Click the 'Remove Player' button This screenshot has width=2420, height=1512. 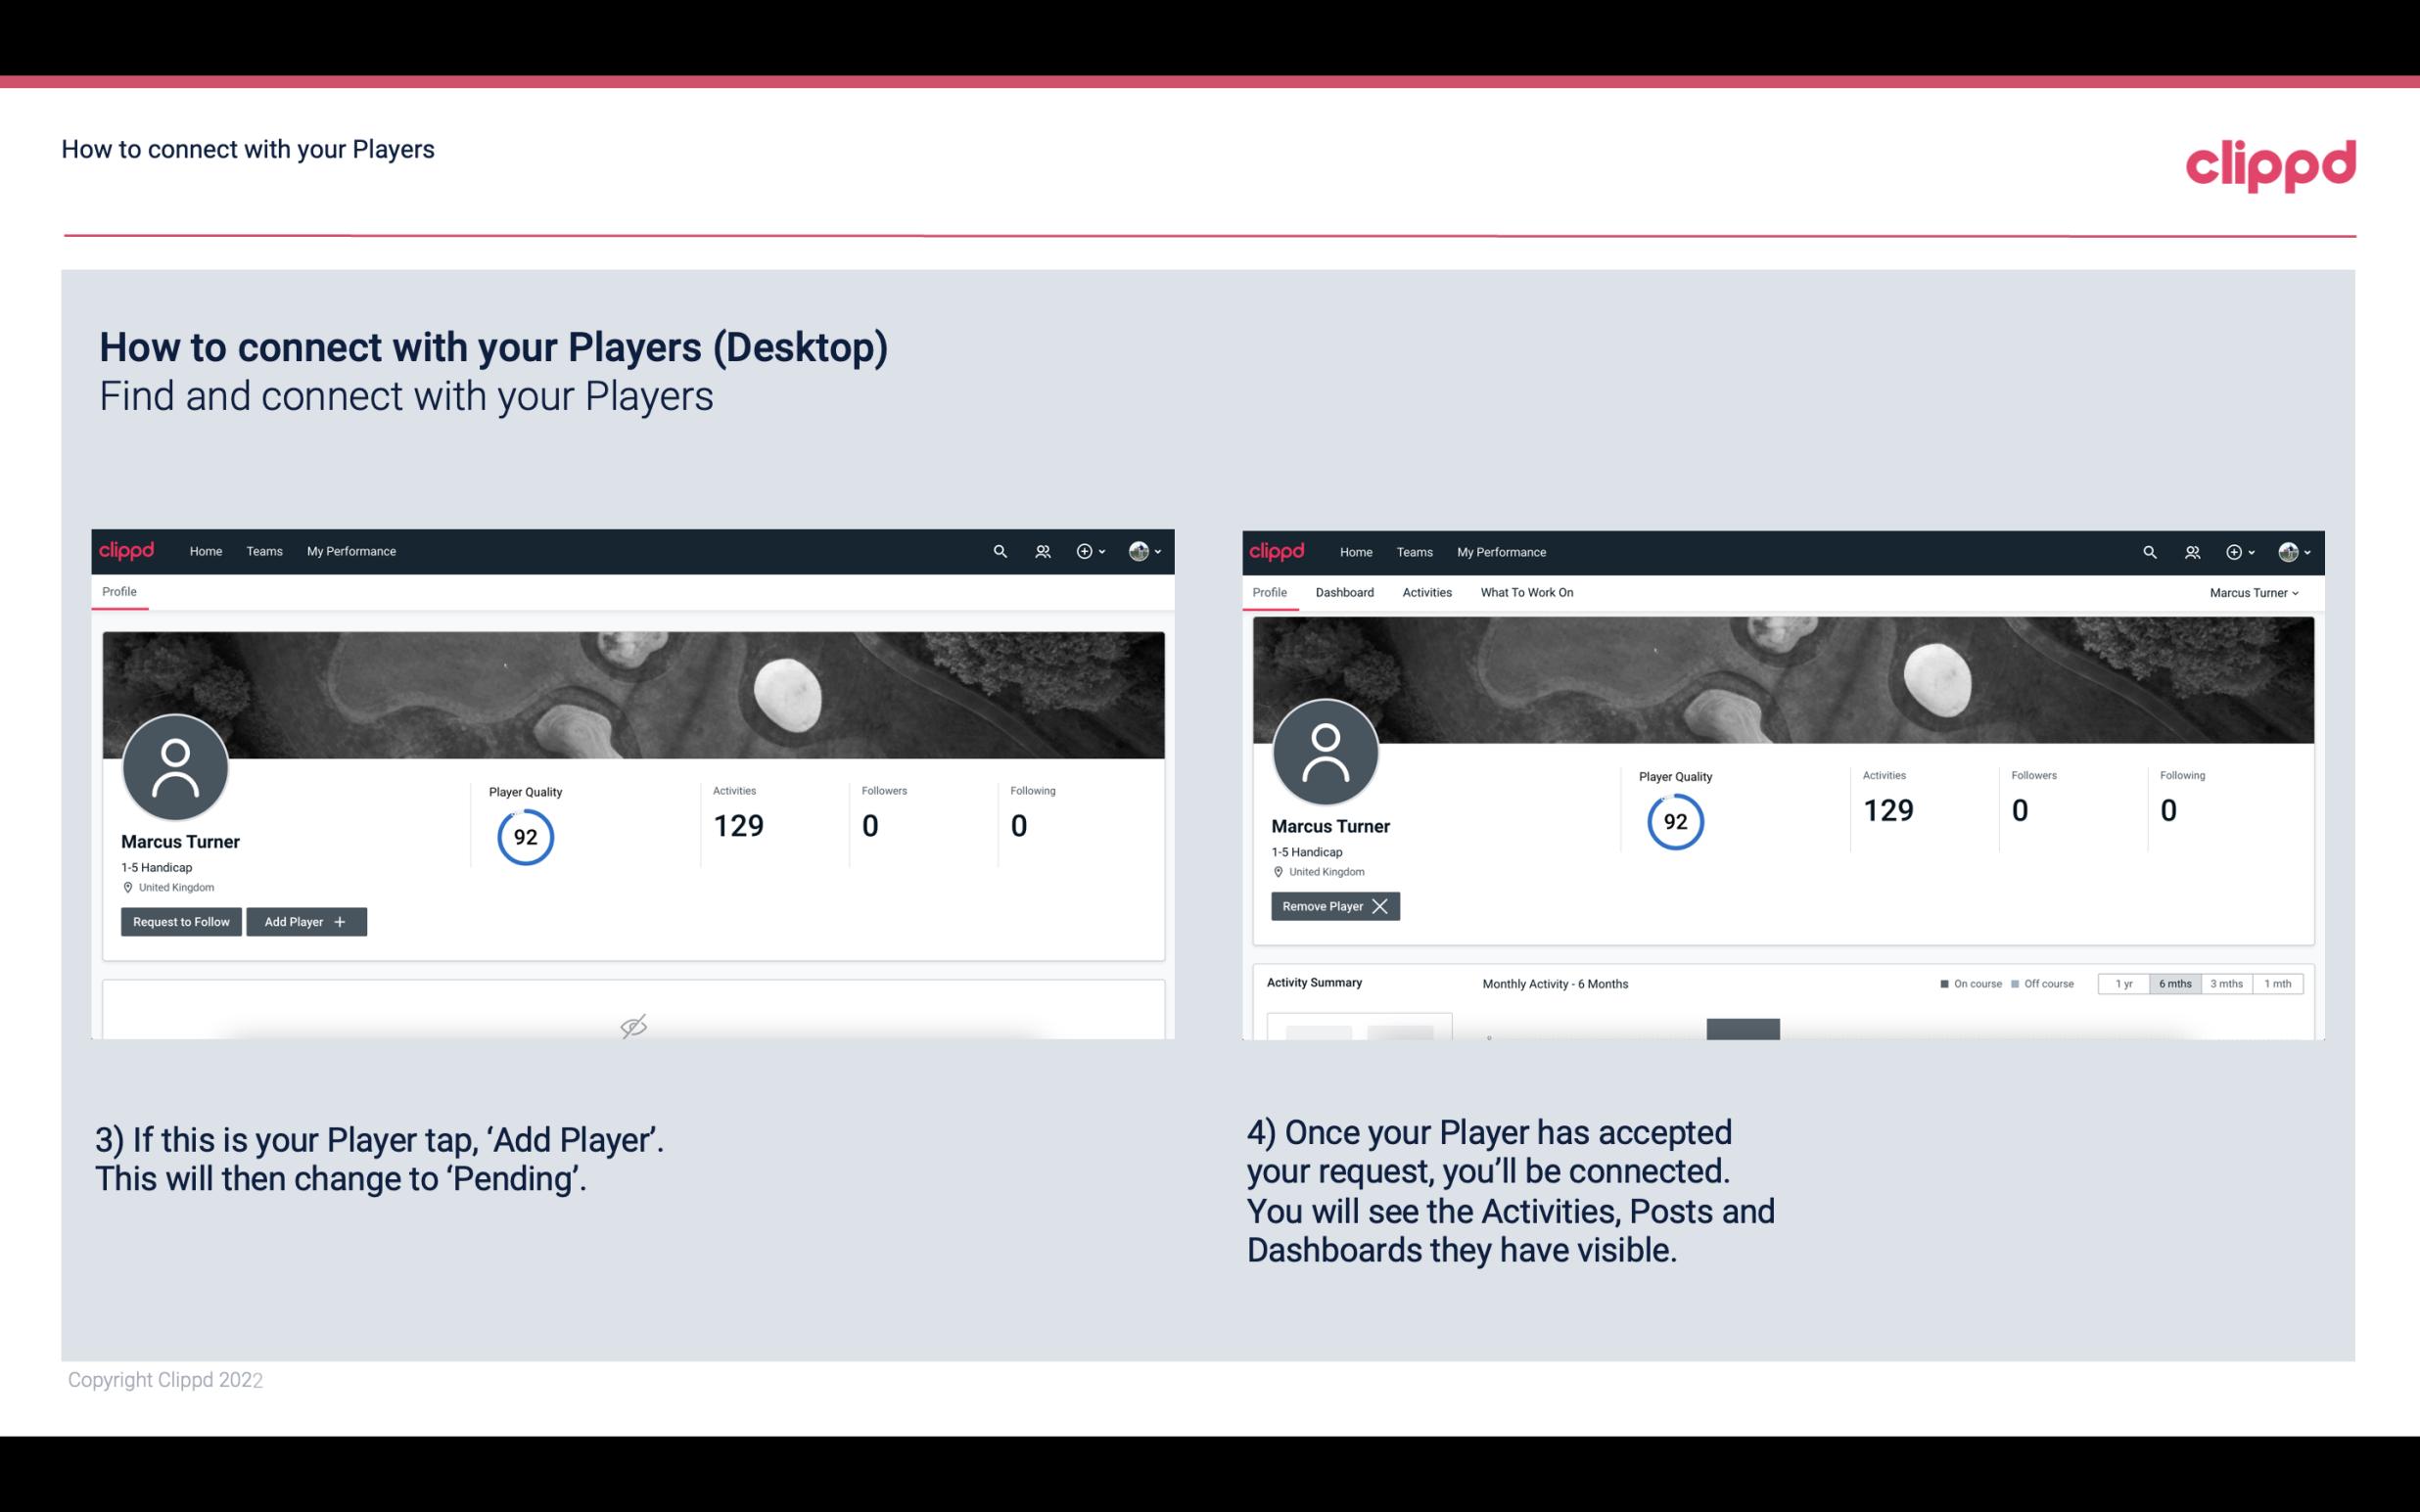[x=1331, y=906]
